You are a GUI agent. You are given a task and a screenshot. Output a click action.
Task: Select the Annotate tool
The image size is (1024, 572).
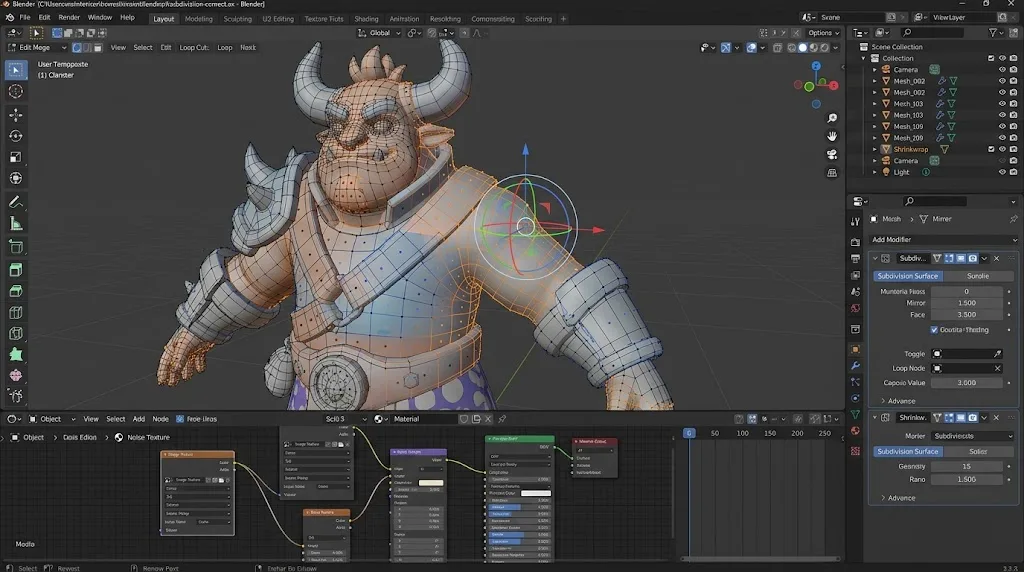(x=16, y=202)
